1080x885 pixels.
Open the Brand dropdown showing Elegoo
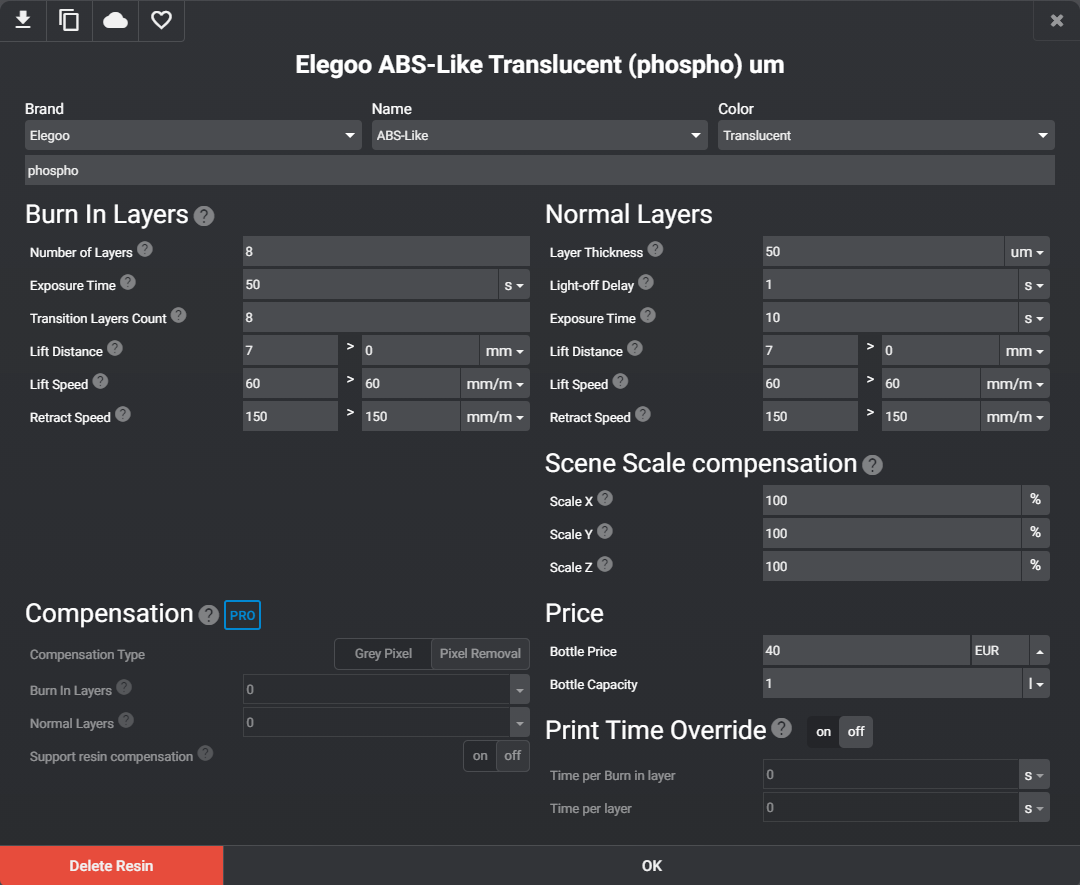pyautogui.click(x=193, y=136)
